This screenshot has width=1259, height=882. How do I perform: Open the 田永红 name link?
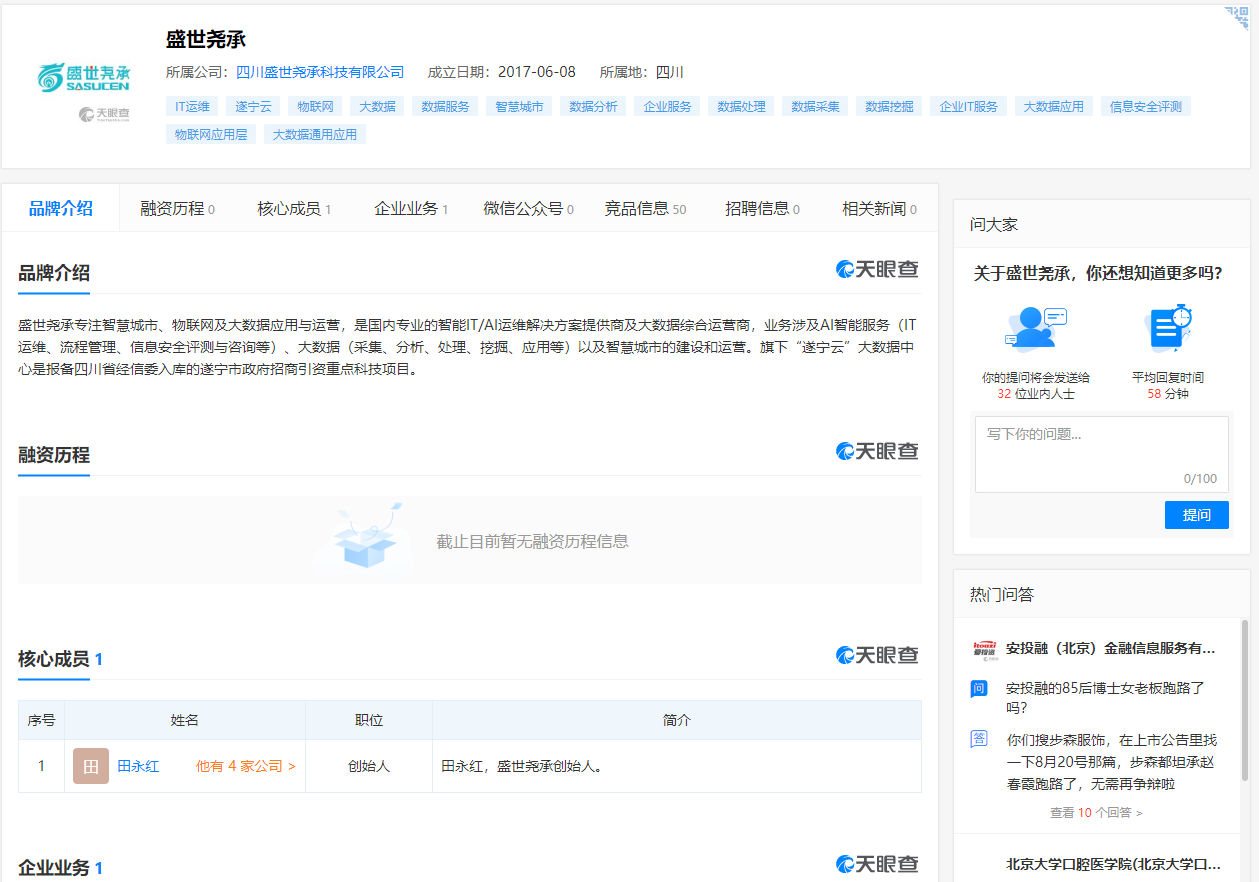pos(138,766)
